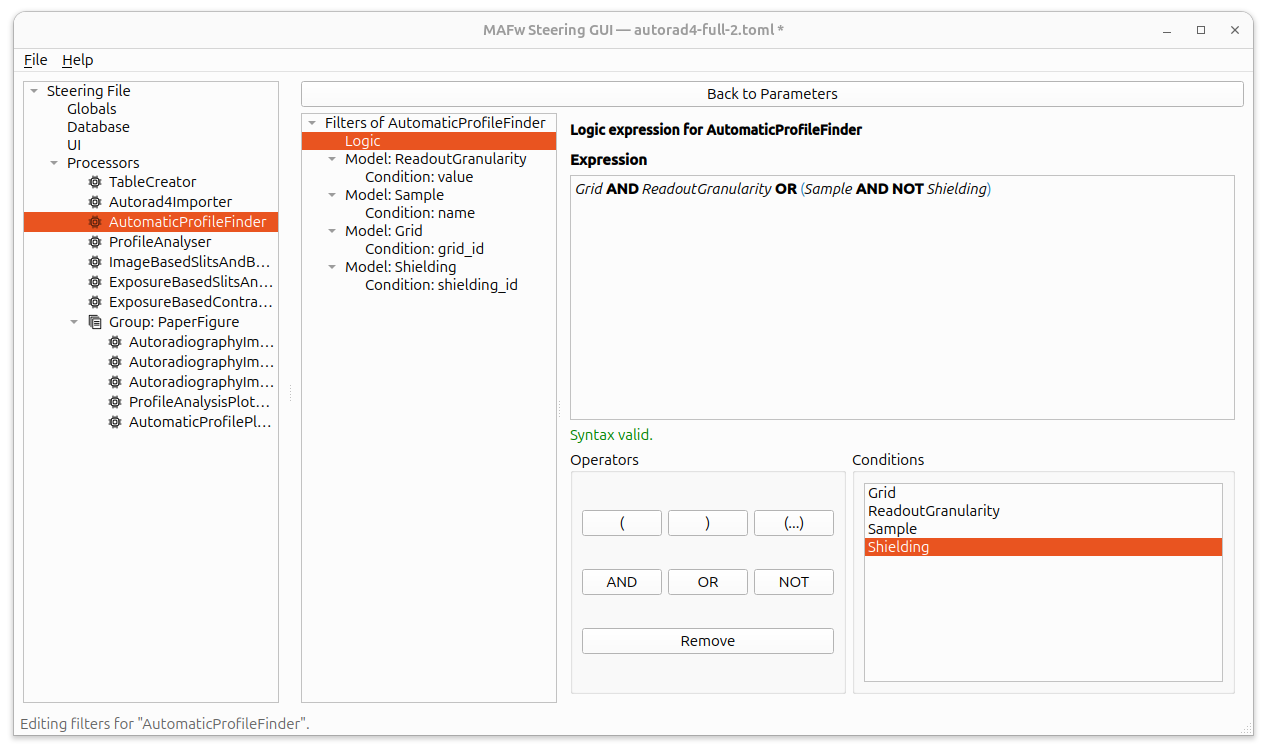
Task: Select Condition: grid_id in the filters tree
Action: click(x=424, y=249)
